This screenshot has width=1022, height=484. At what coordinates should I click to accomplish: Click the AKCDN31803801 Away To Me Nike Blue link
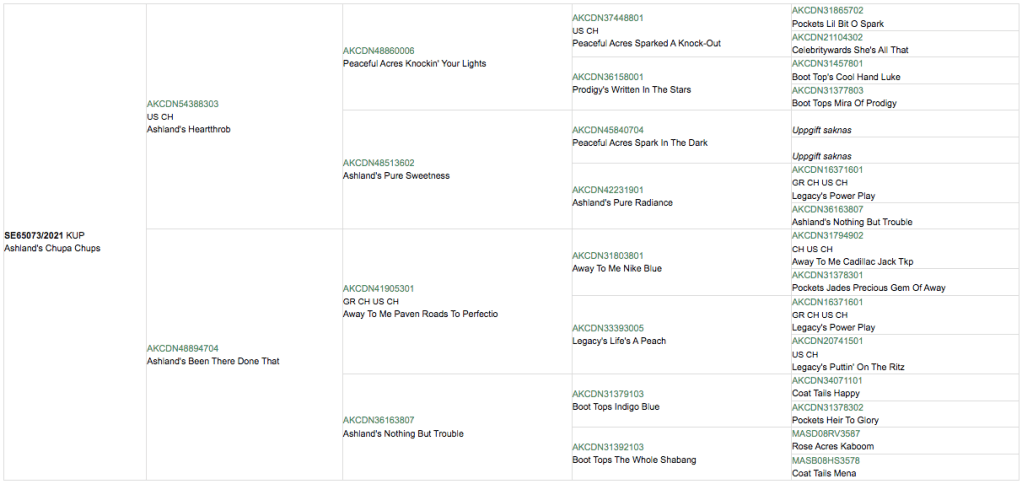point(607,256)
